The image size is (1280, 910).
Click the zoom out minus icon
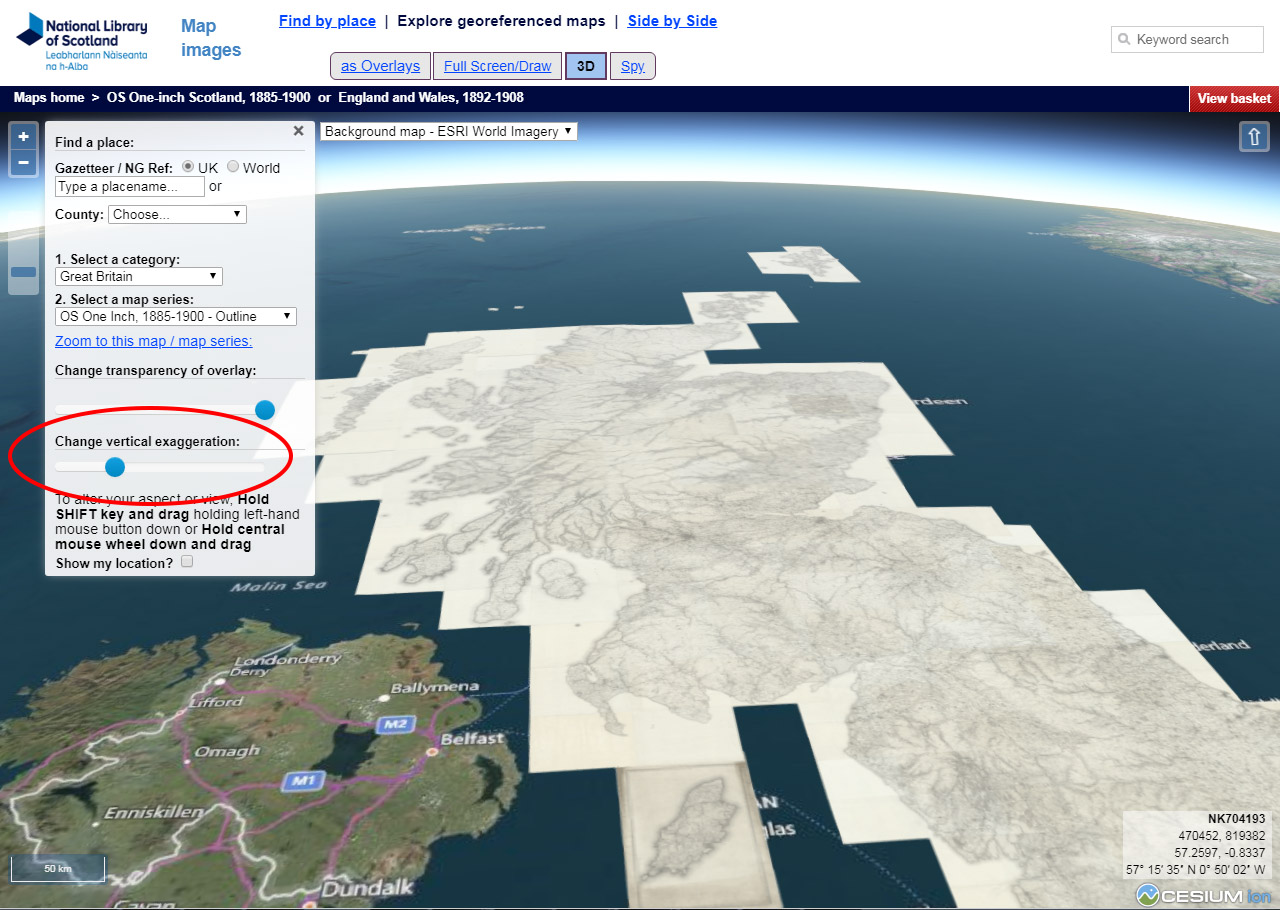pyautogui.click(x=22, y=162)
